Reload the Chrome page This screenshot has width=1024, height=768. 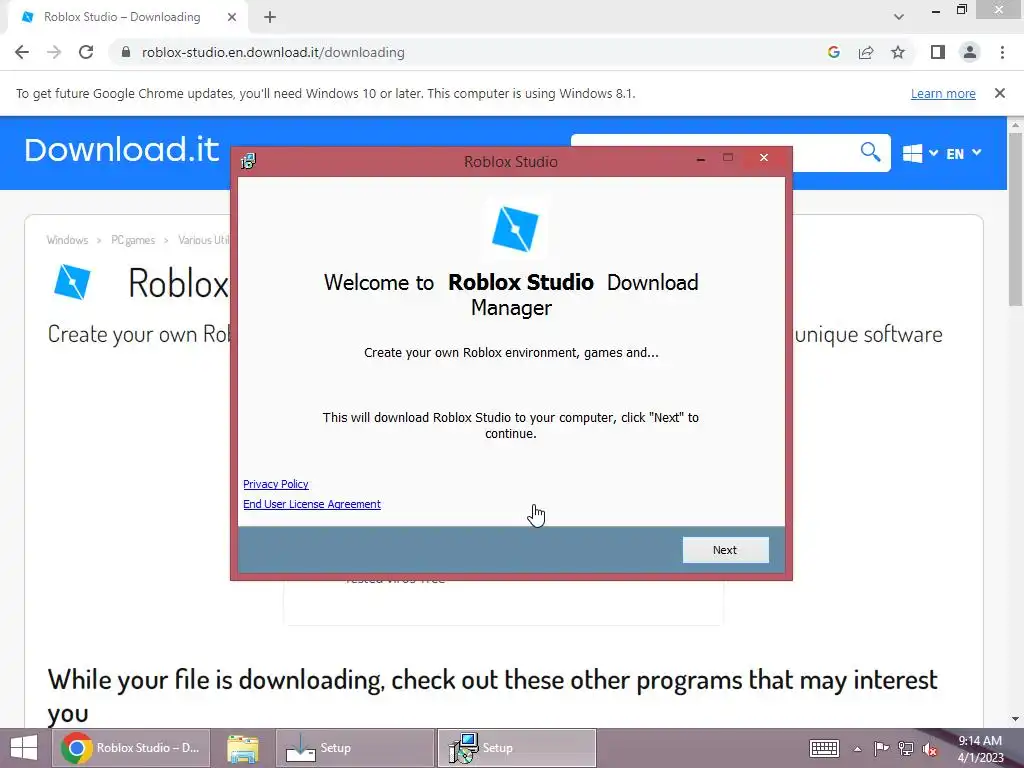pos(86,52)
